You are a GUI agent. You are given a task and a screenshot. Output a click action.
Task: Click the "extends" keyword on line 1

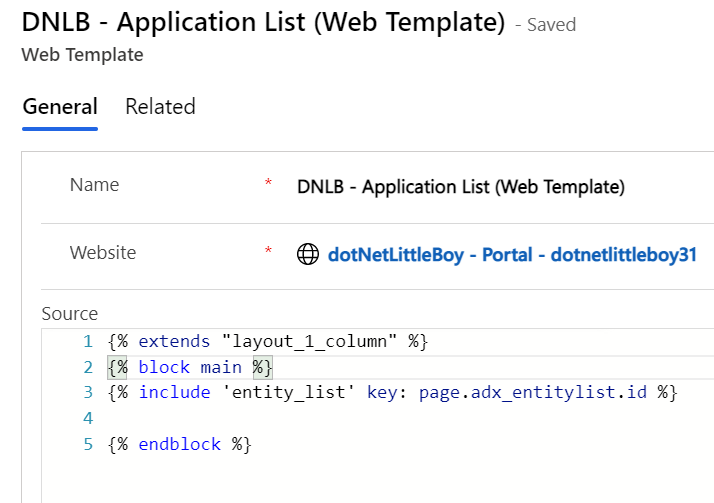(177, 341)
